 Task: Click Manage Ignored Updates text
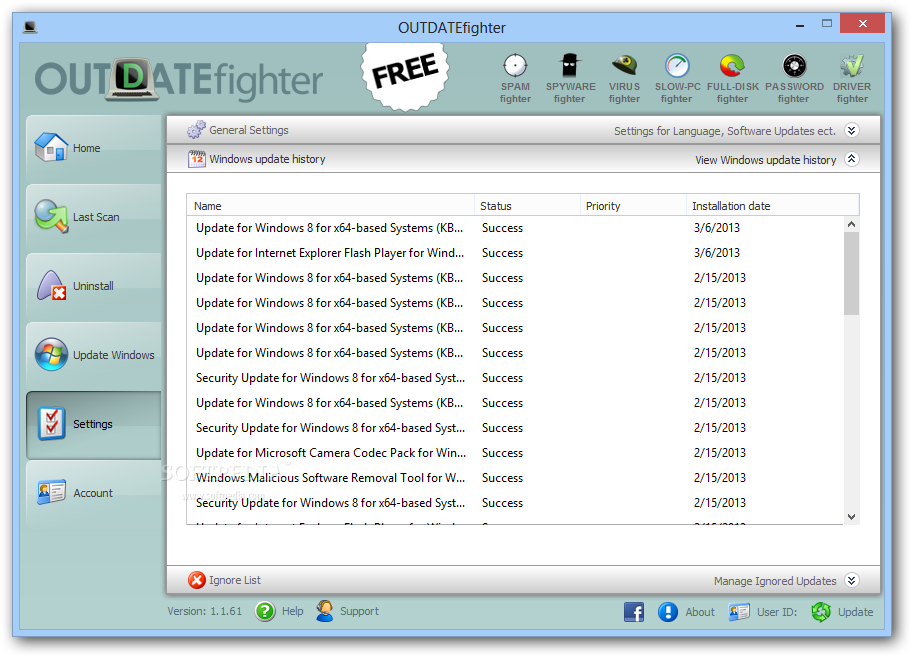point(775,581)
